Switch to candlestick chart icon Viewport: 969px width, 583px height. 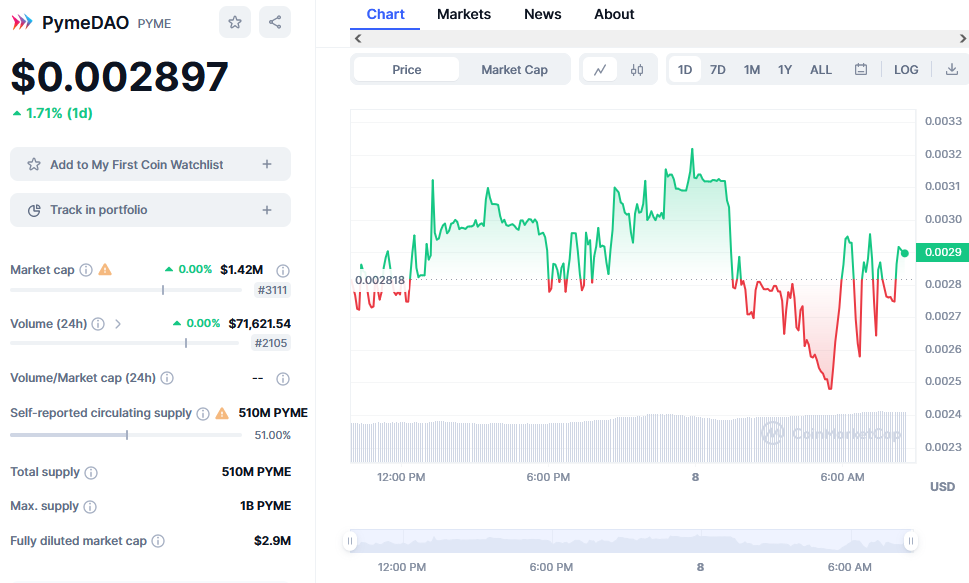(x=637, y=70)
